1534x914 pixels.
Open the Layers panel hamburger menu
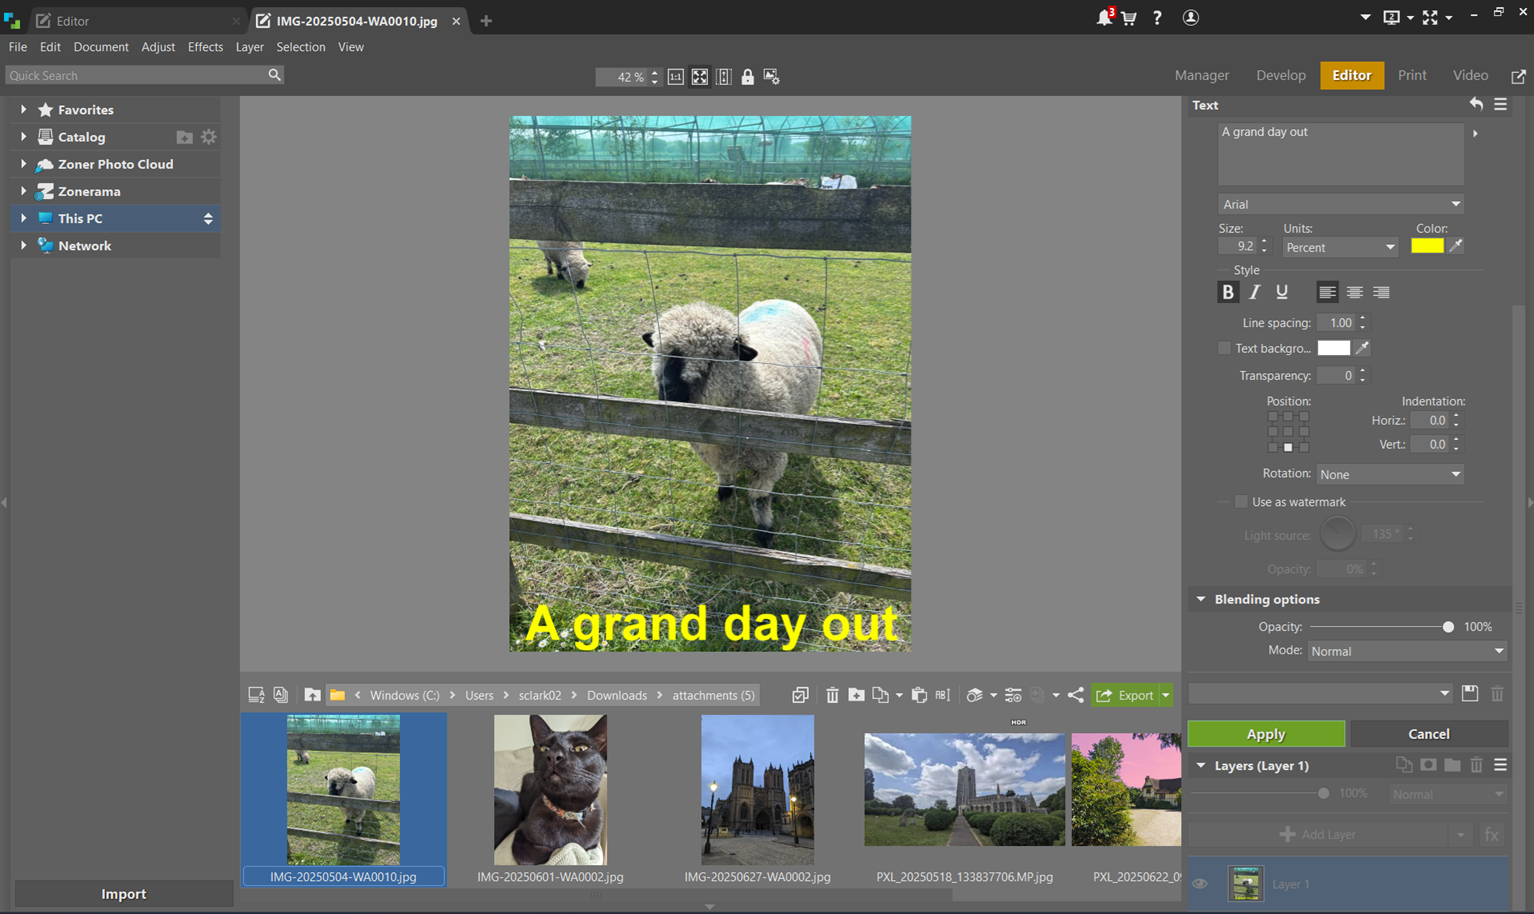point(1500,765)
